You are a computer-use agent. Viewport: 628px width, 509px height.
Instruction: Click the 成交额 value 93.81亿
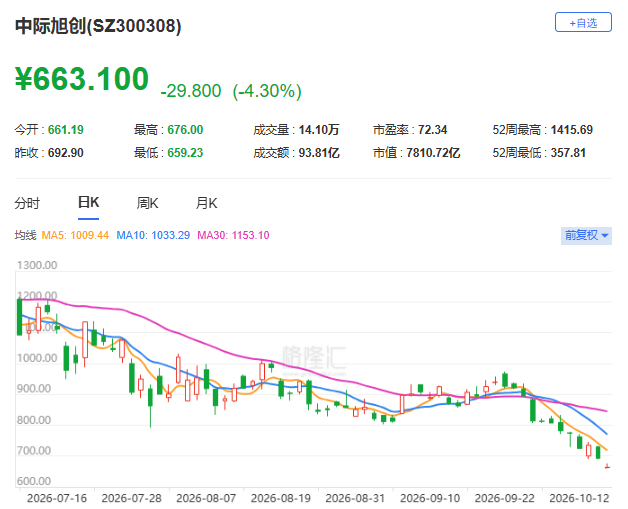point(319,153)
